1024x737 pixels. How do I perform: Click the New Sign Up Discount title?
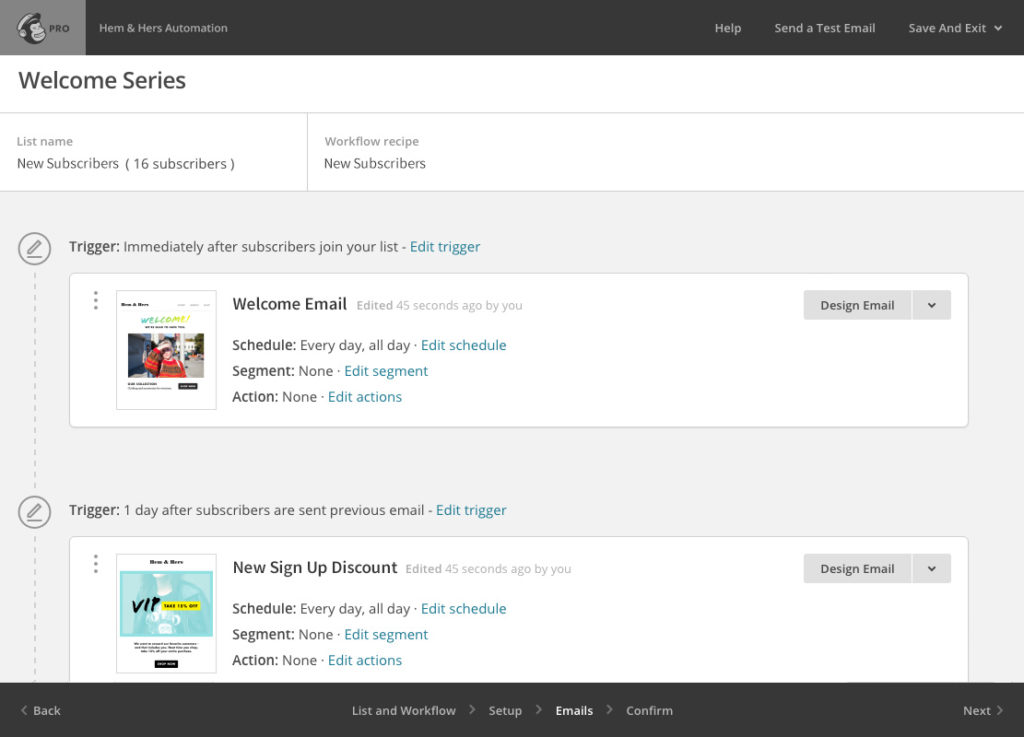315,568
